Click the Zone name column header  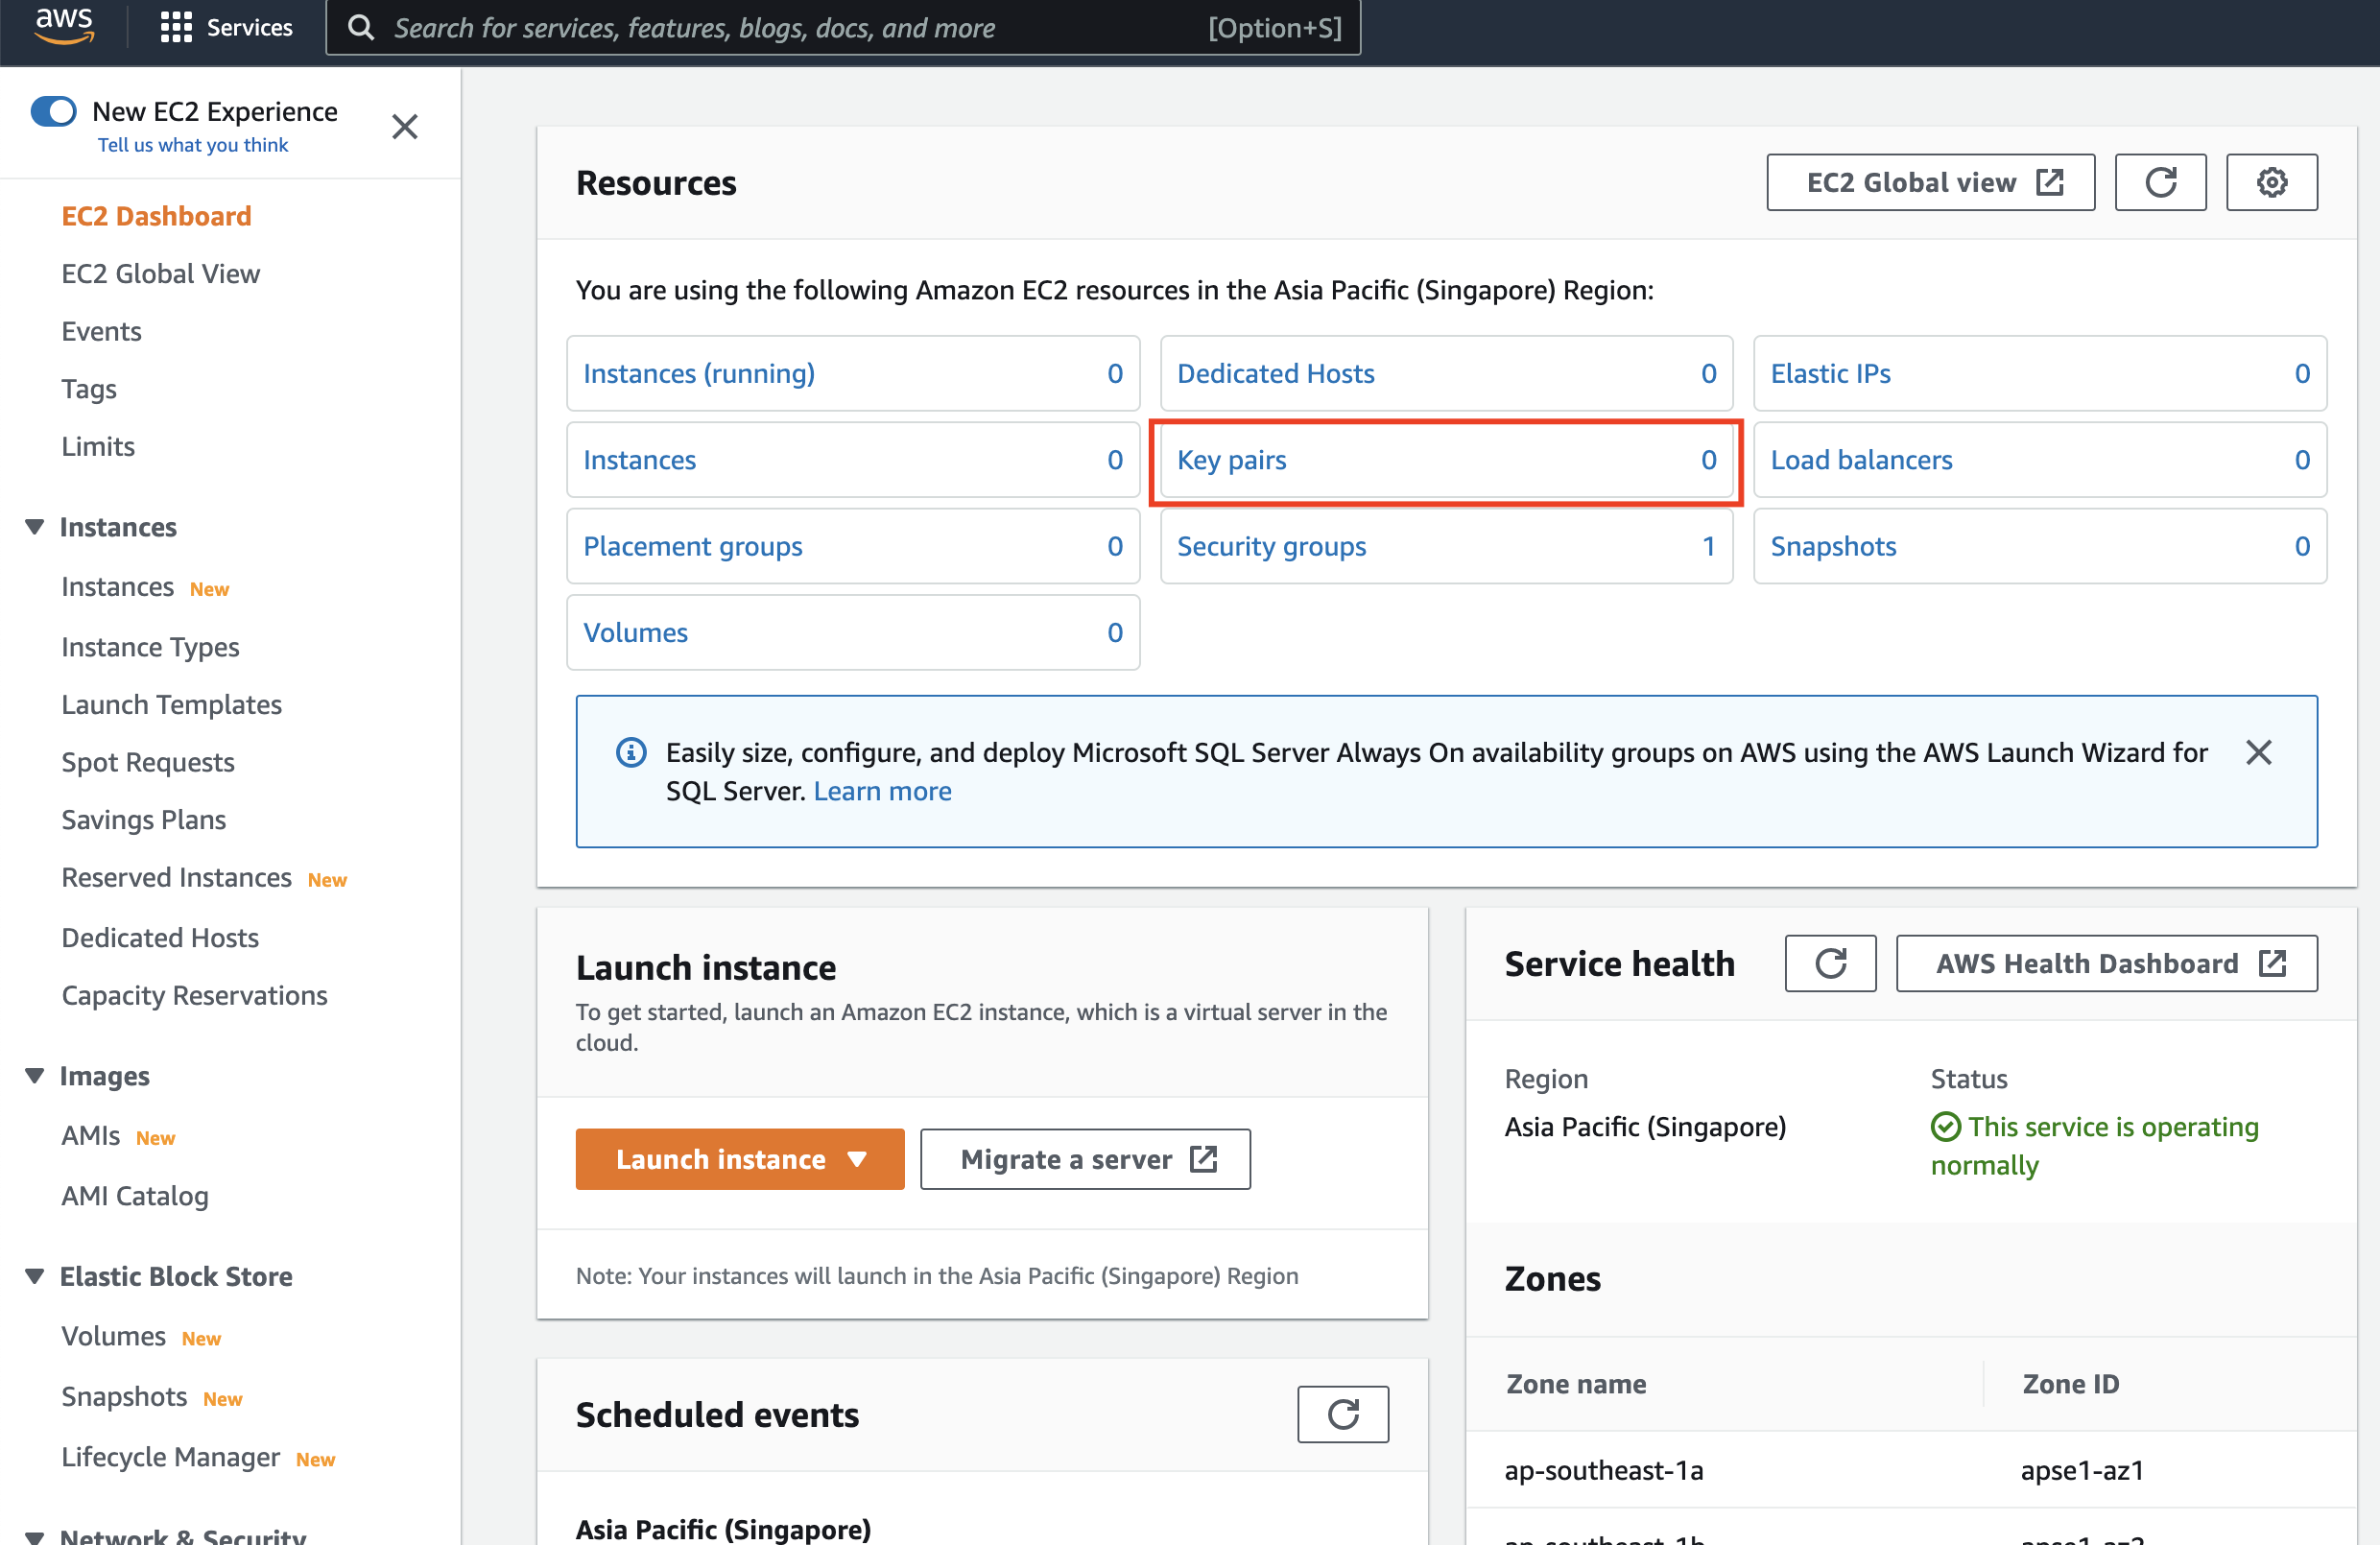pos(1576,1384)
